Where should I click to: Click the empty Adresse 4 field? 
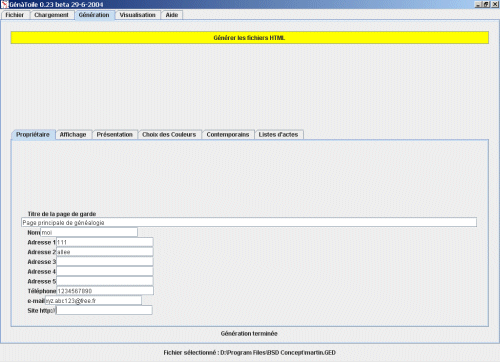[x=105, y=271]
